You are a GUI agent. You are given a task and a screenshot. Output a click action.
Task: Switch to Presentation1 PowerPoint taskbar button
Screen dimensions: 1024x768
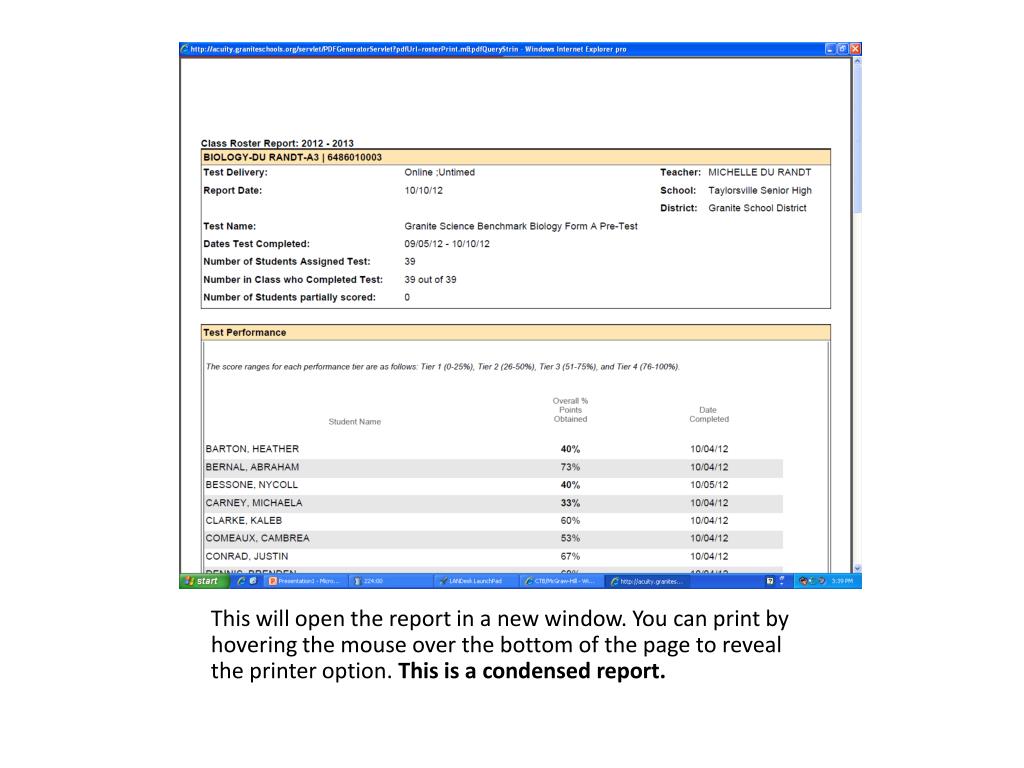pos(304,581)
